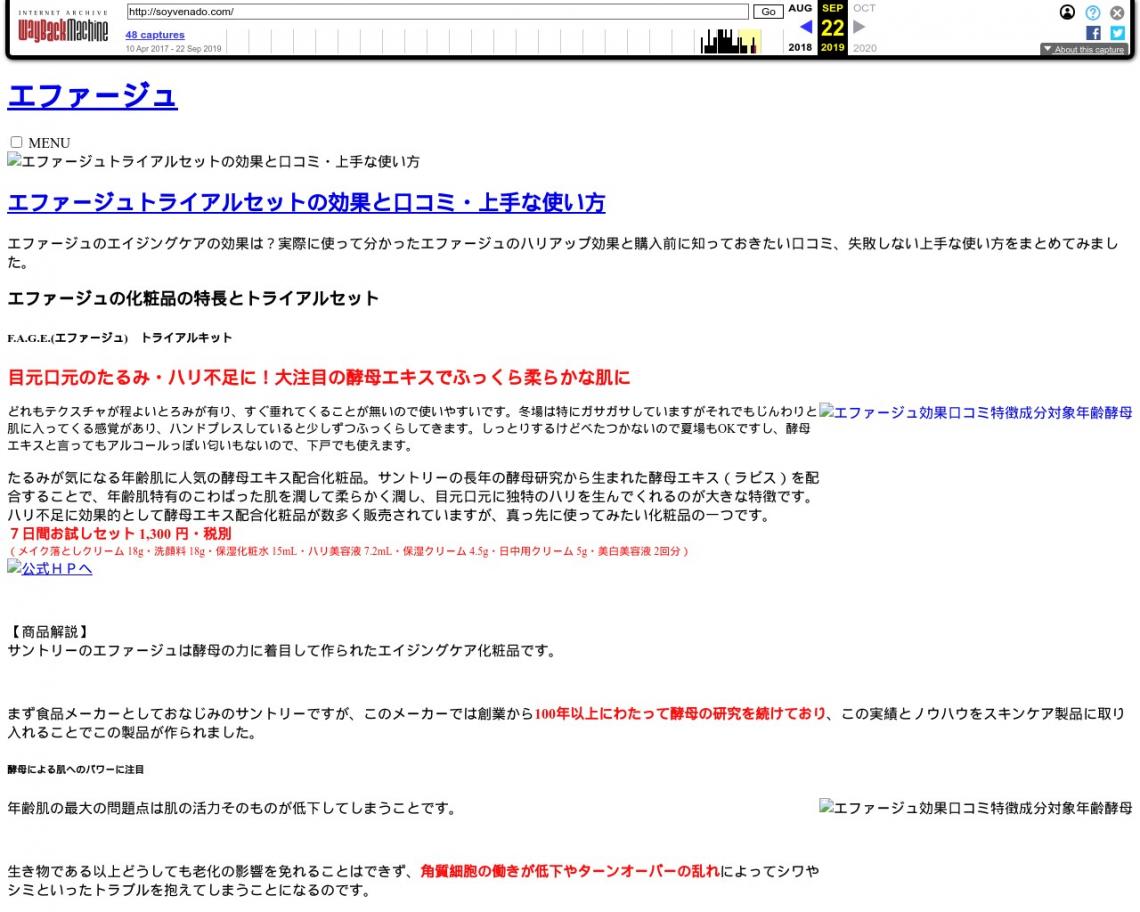Click the unlinked エファージュ効果口コミ image beside 年齢肌の最大

pos(976,807)
